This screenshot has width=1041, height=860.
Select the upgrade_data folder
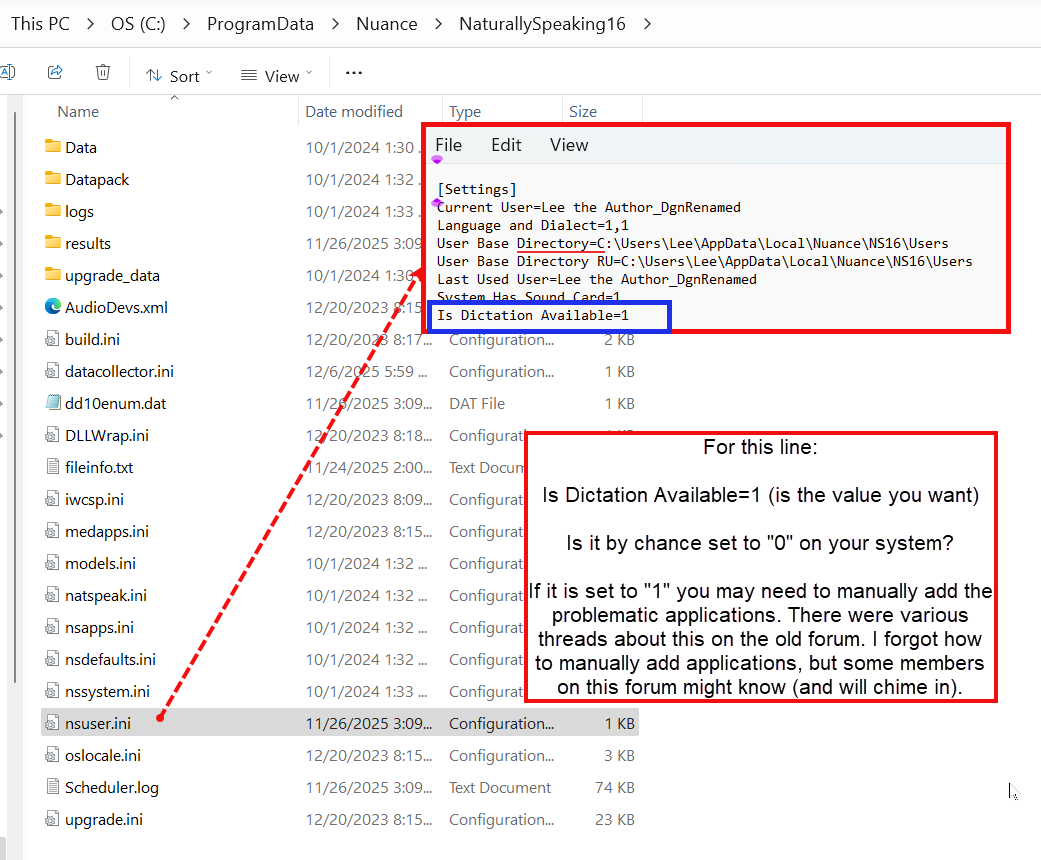click(x=112, y=275)
